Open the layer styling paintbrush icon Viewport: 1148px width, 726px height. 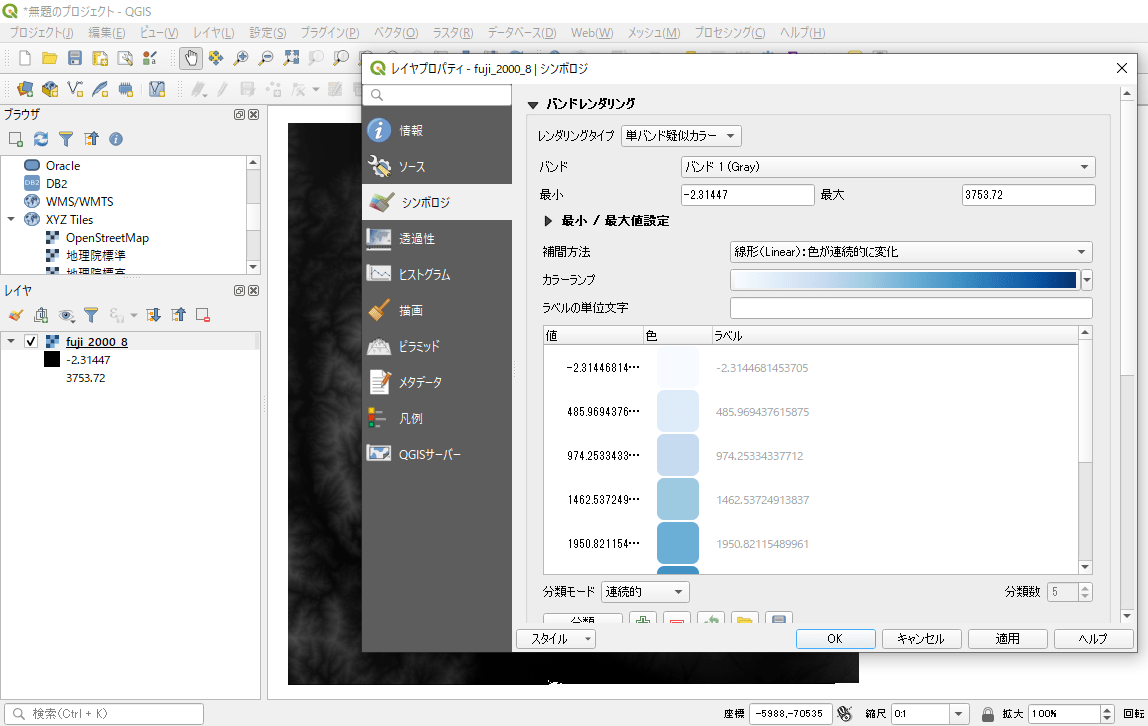coord(16,315)
